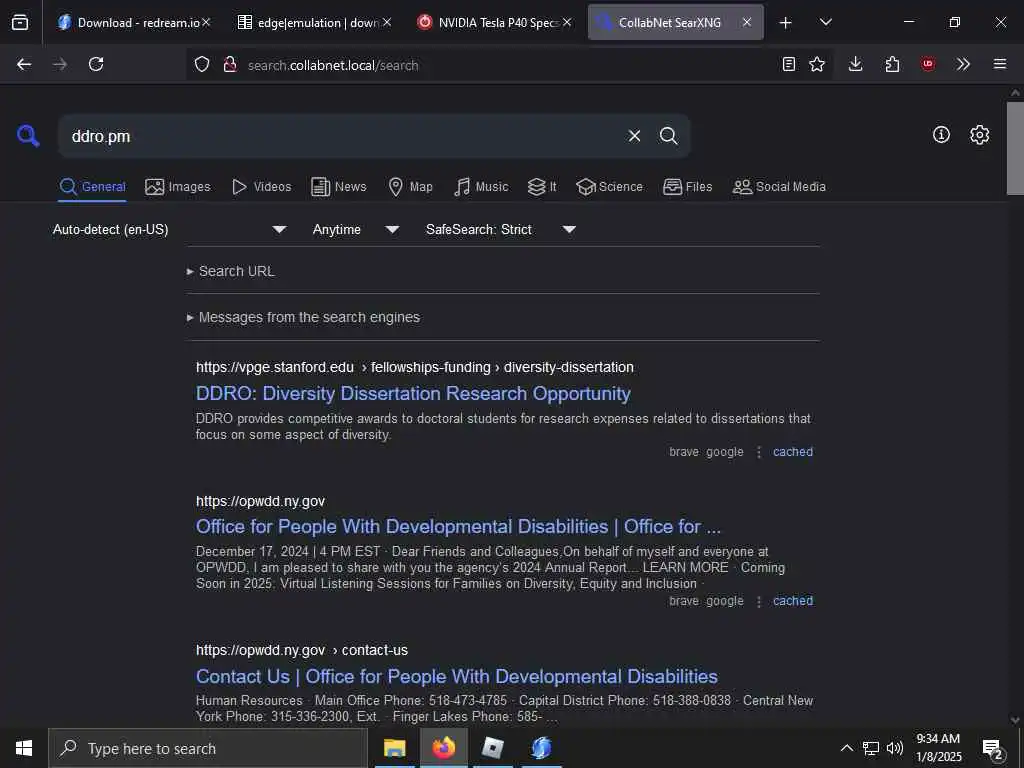Close the NVIDIA Tesla P40 tab
This screenshot has width=1024, height=768.
(x=567, y=22)
